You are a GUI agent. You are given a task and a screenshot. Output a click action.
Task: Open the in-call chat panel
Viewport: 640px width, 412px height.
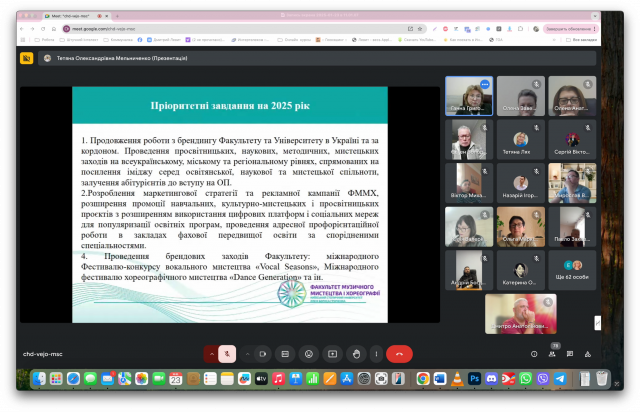[x=571, y=353]
